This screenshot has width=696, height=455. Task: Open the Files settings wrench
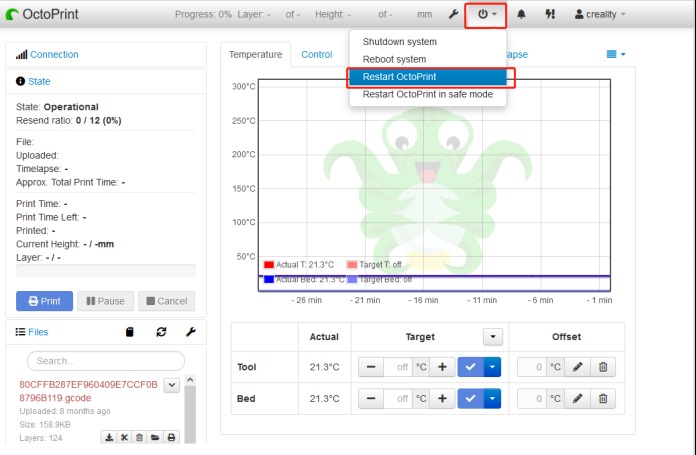coord(191,332)
